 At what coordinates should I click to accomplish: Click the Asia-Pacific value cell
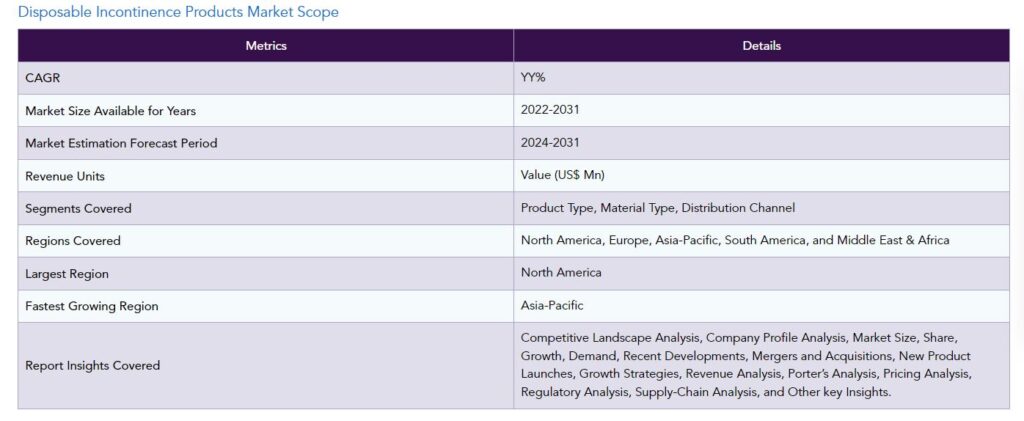pos(761,305)
